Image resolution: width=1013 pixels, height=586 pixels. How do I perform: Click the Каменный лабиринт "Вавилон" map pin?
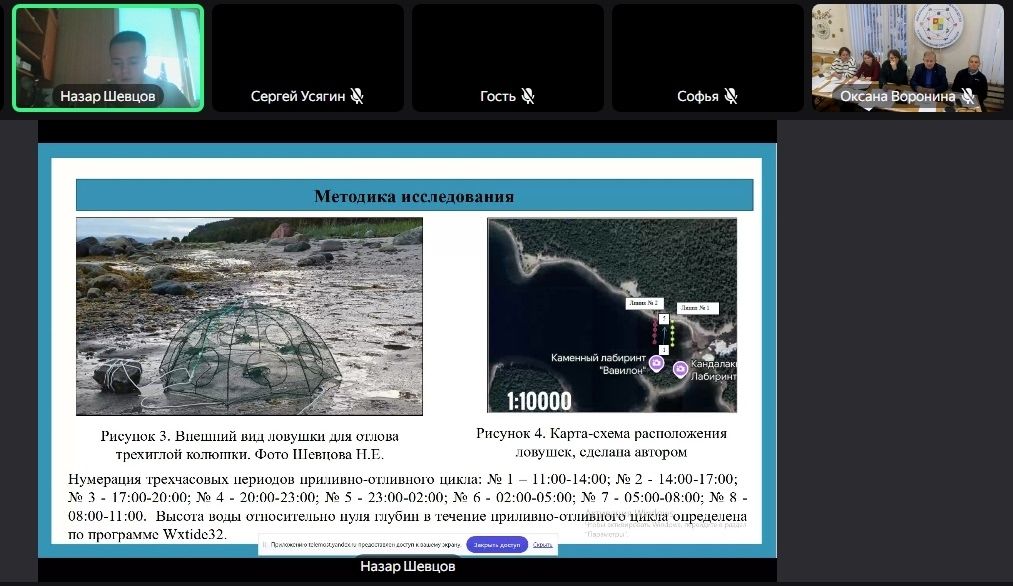click(x=656, y=364)
